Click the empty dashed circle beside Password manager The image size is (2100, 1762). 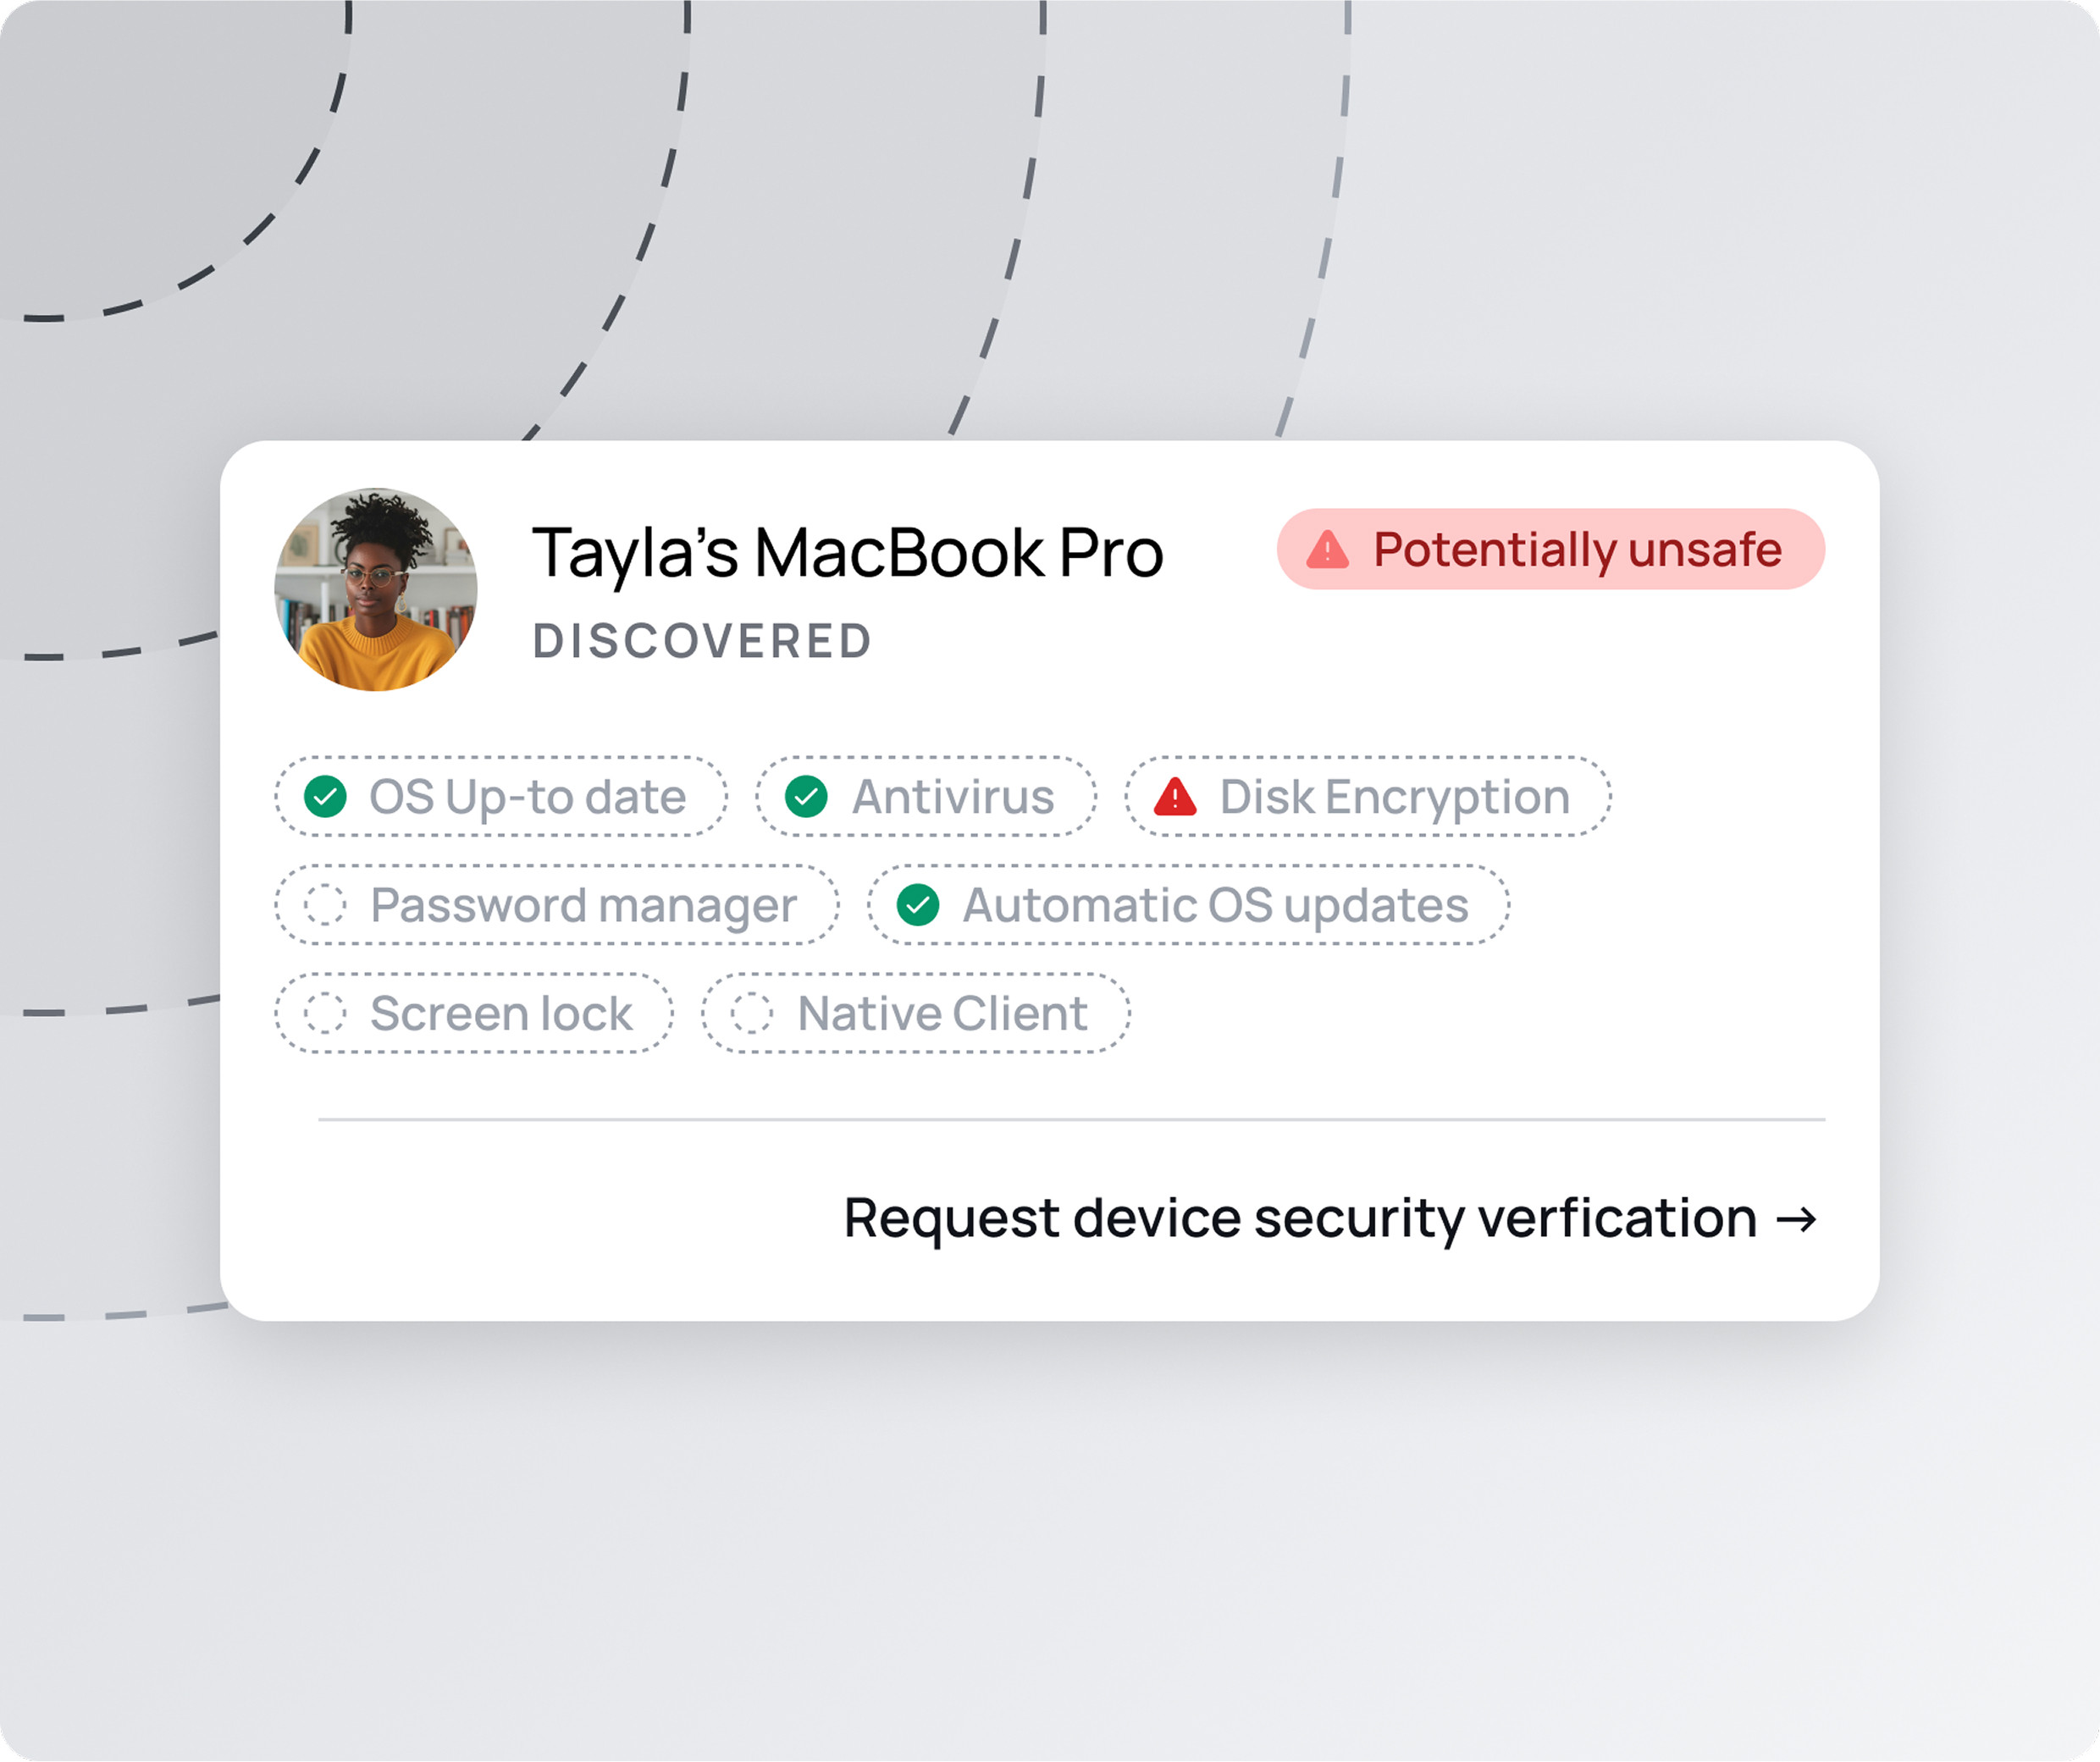click(x=326, y=905)
